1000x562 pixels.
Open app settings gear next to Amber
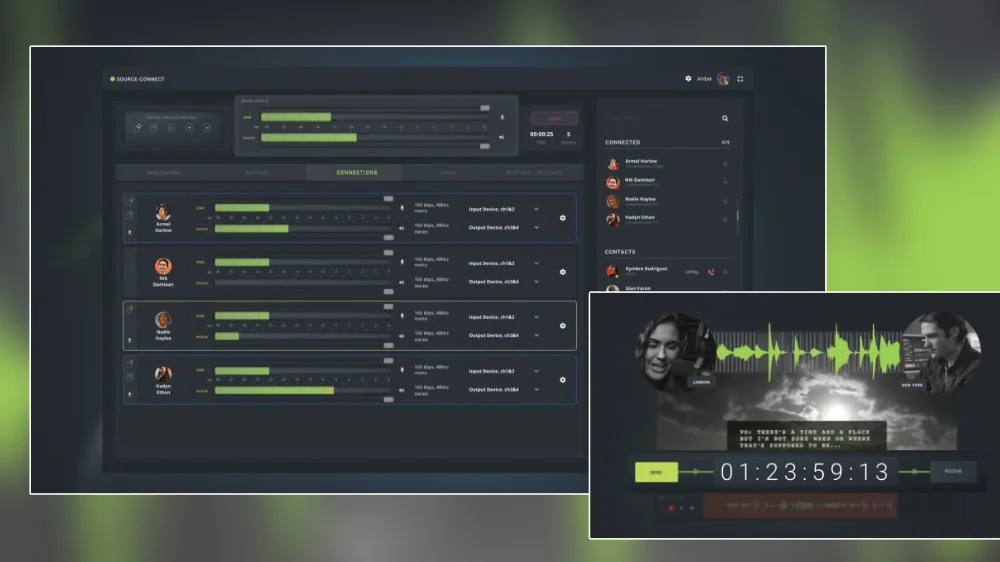688,78
